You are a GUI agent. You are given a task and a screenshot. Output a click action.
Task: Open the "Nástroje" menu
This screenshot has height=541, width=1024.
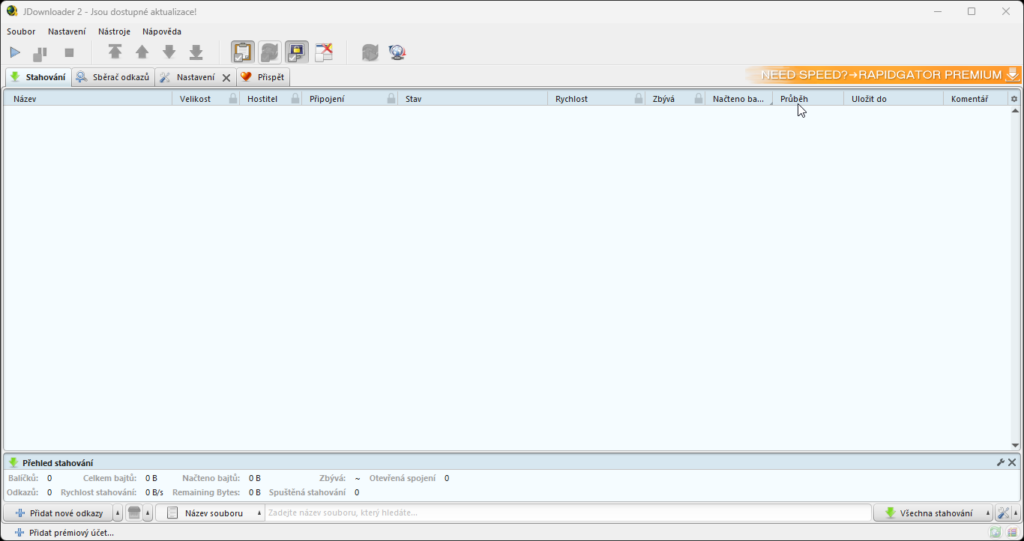114,31
